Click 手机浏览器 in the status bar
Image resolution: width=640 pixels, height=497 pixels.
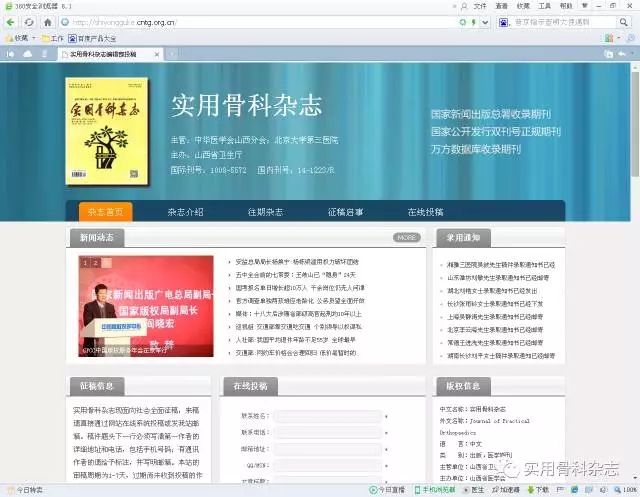click(435, 490)
